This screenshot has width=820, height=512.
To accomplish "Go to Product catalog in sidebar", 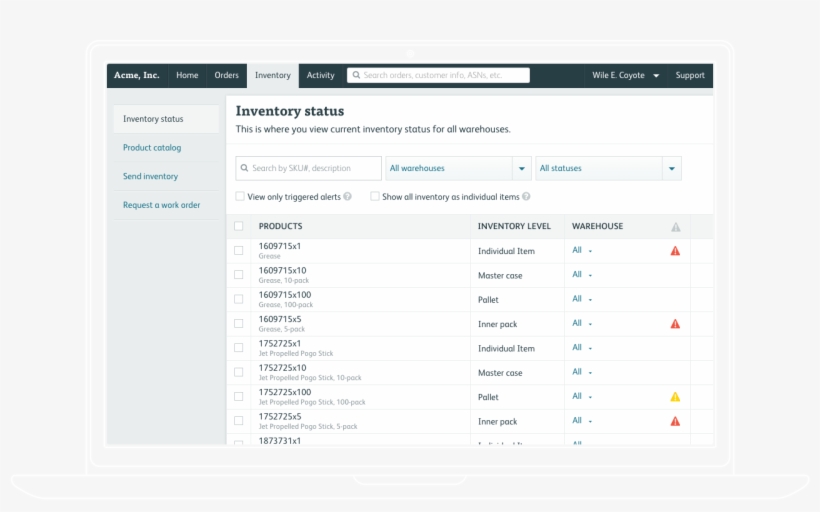I will tap(152, 148).
